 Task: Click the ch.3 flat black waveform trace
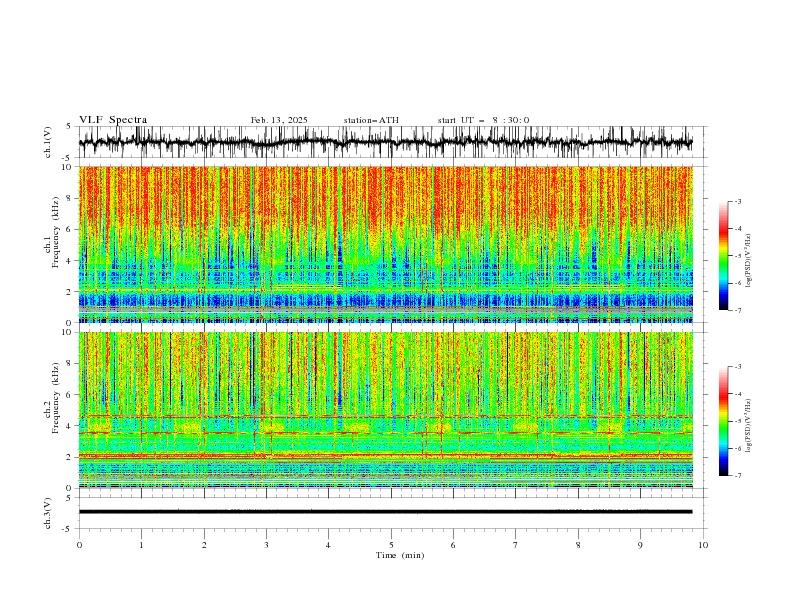pyautogui.click(x=385, y=512)
